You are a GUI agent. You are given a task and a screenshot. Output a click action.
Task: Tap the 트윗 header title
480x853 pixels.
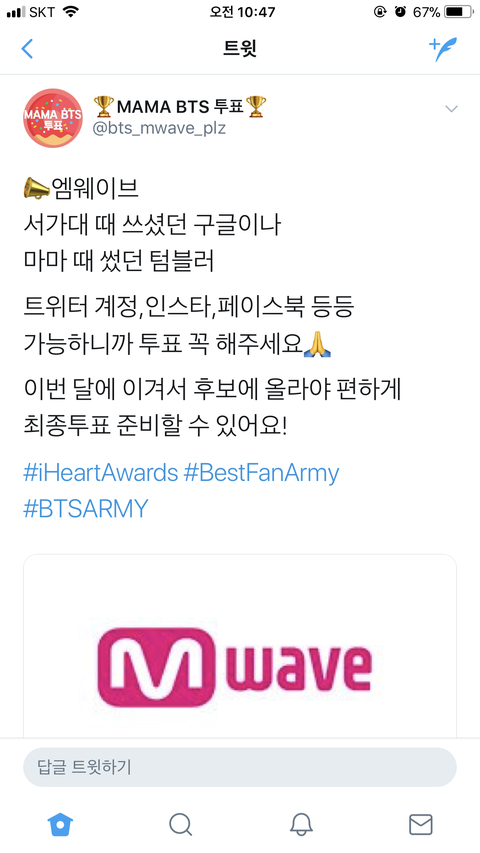pyautogui.click(x=239, y=49)
